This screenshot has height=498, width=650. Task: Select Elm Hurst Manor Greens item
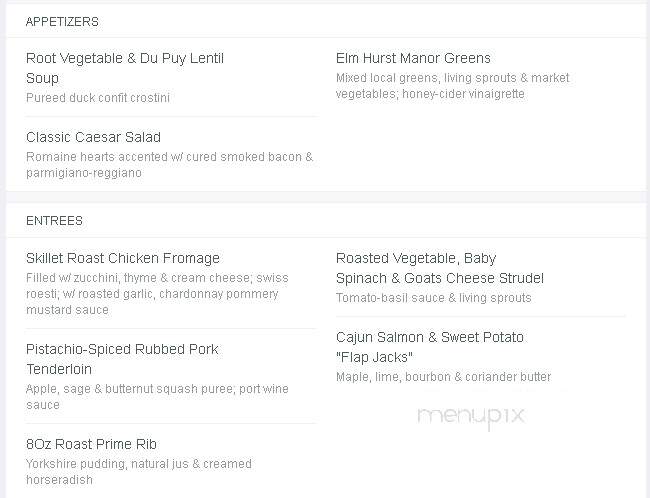413,58
